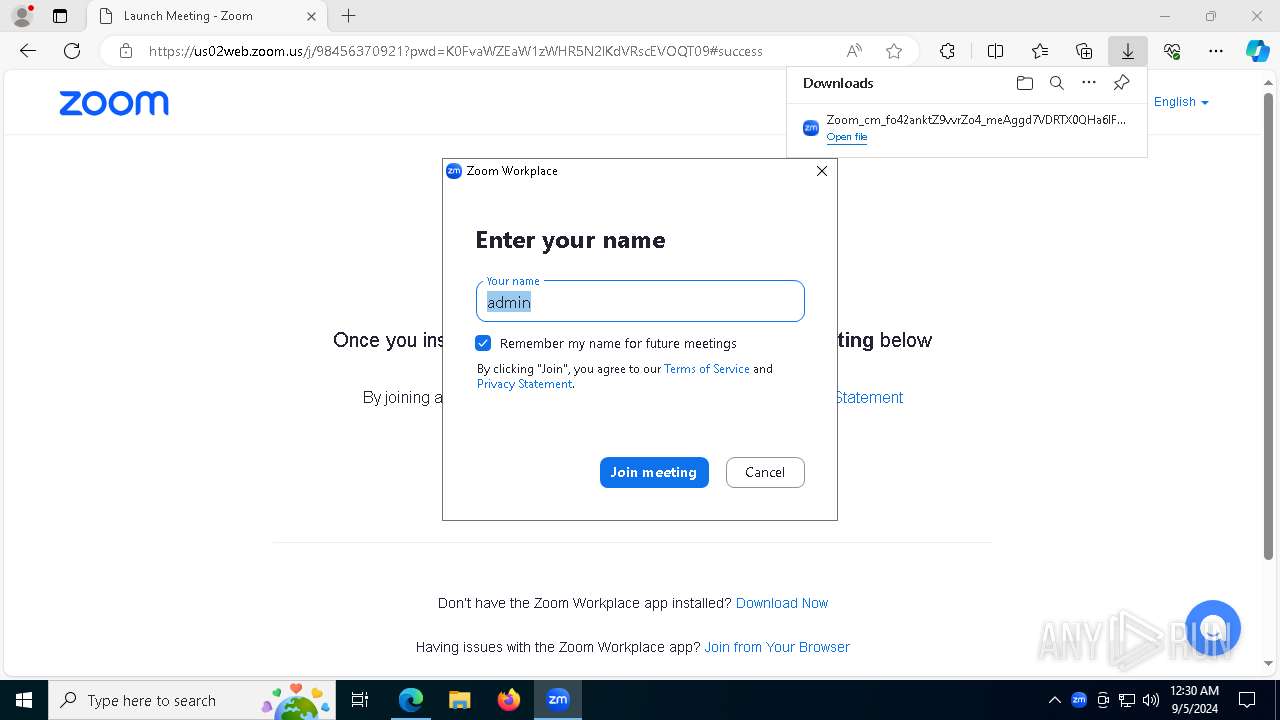Select the Launch Meeting - Zoom tab
Screen dimensions: 1280x720
[206, 16]
